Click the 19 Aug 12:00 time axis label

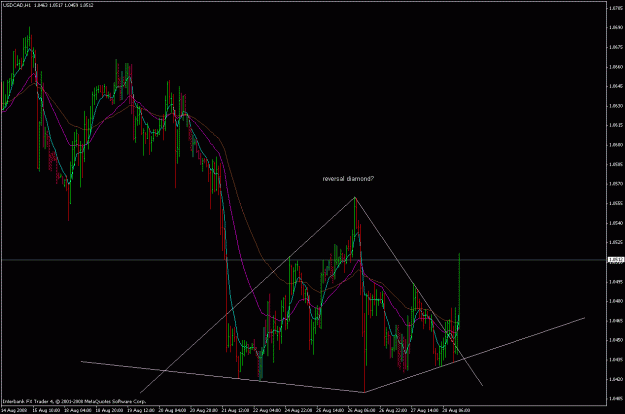point(141,410)
